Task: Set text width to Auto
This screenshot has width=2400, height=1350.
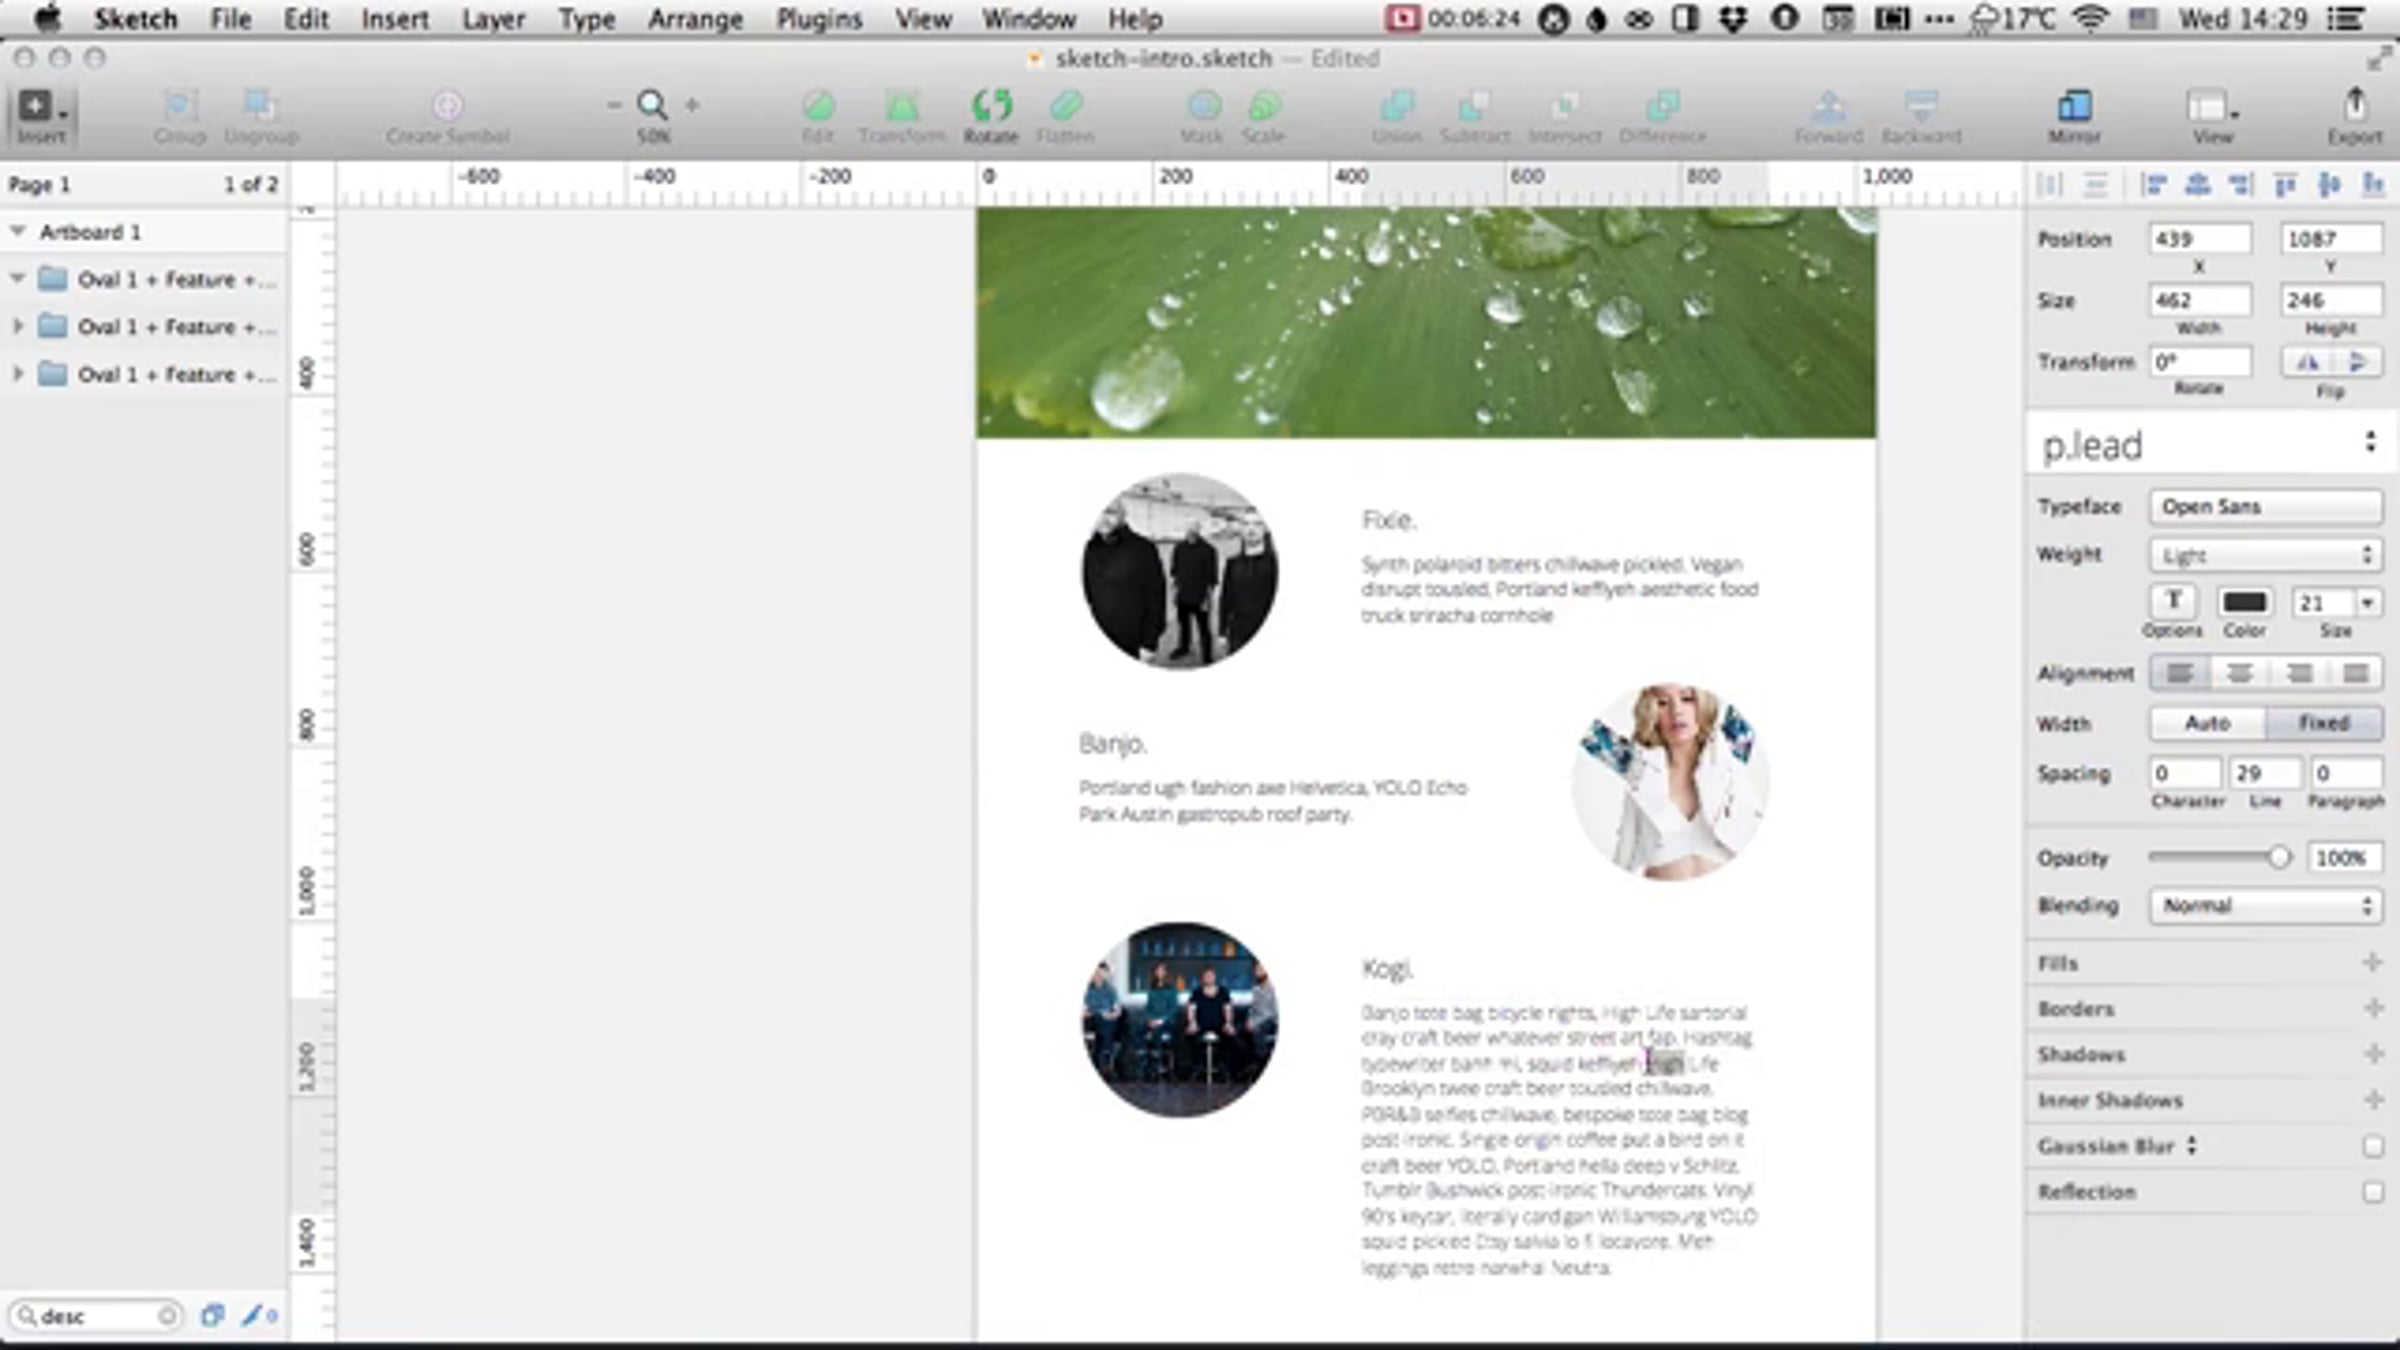Action: click(2207, 723)
